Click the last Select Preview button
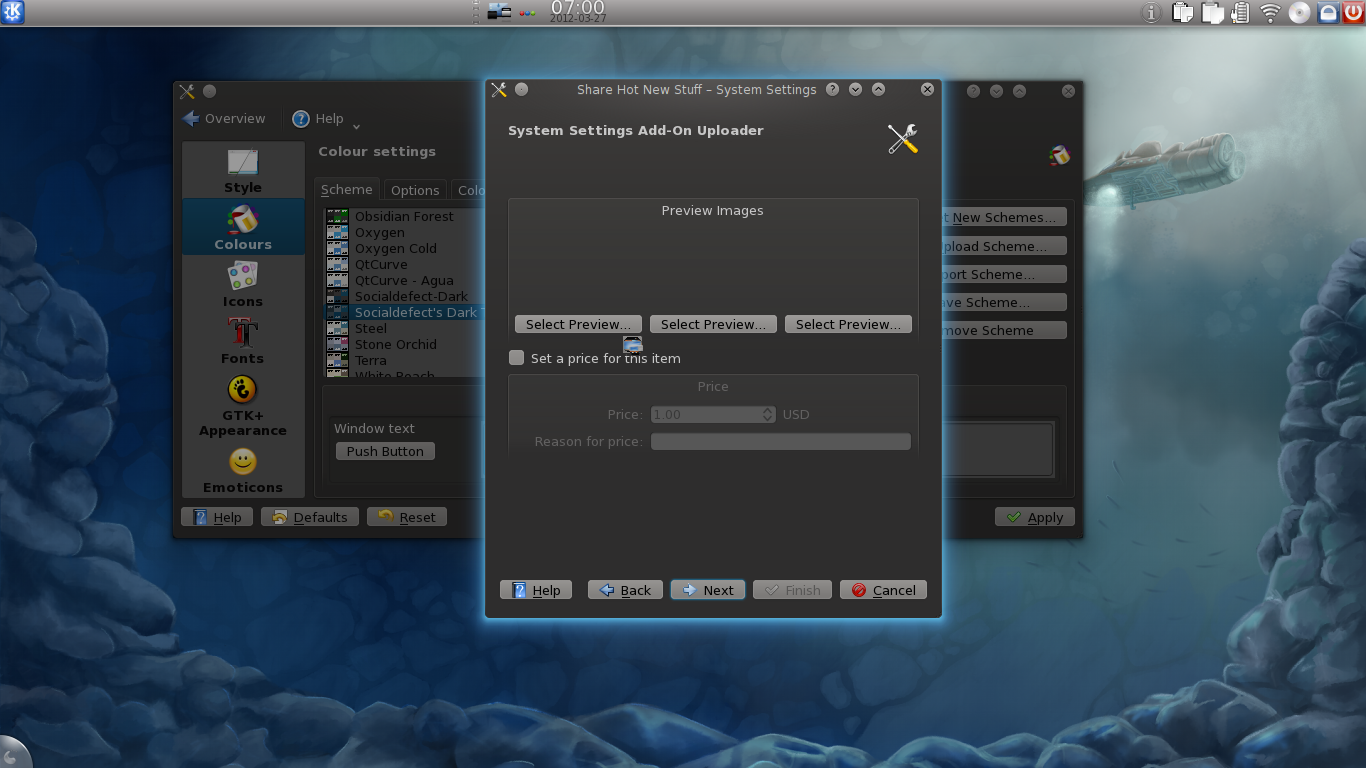The width and height of the screenshot is (1366, 768). pyautogui.click(x=848, y=324)
